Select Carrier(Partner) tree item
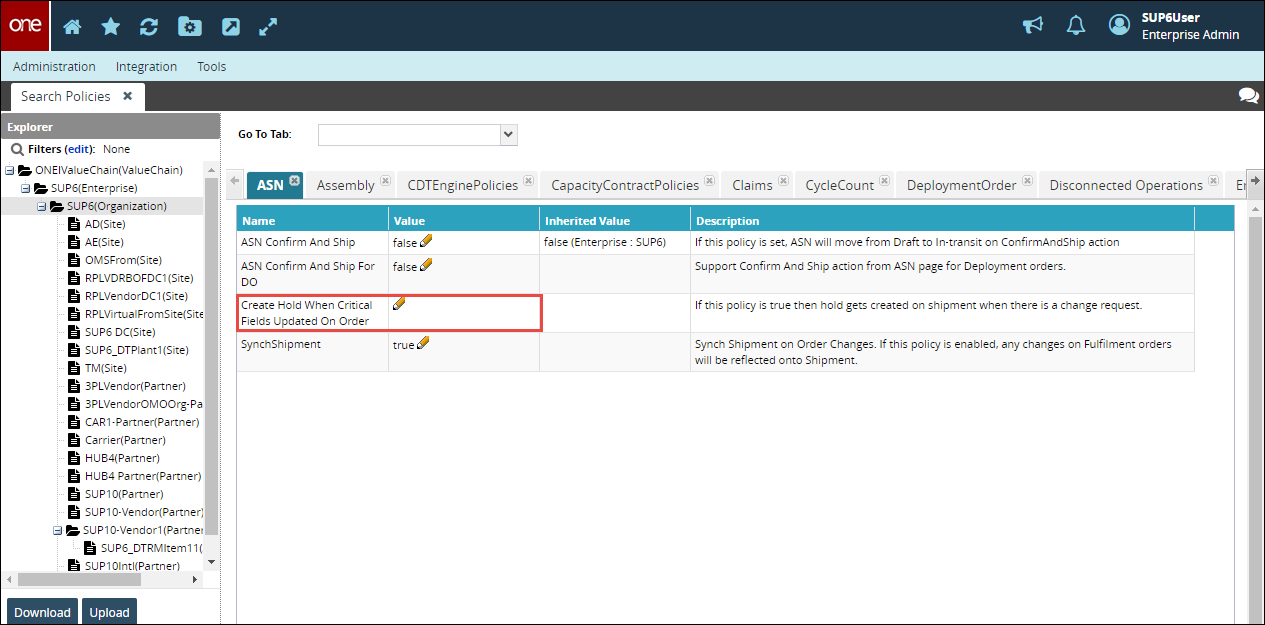 pos(125,440)
